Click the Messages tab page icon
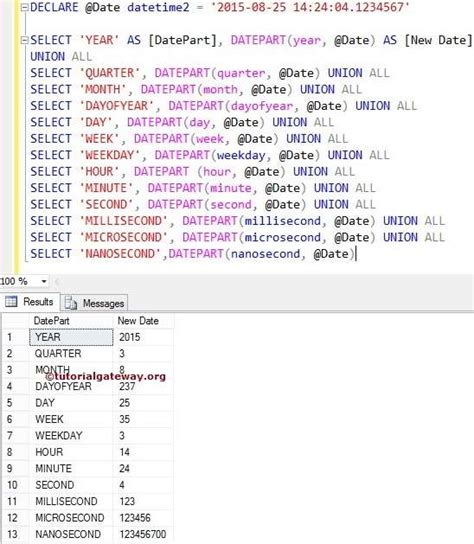 pos(71,303)
